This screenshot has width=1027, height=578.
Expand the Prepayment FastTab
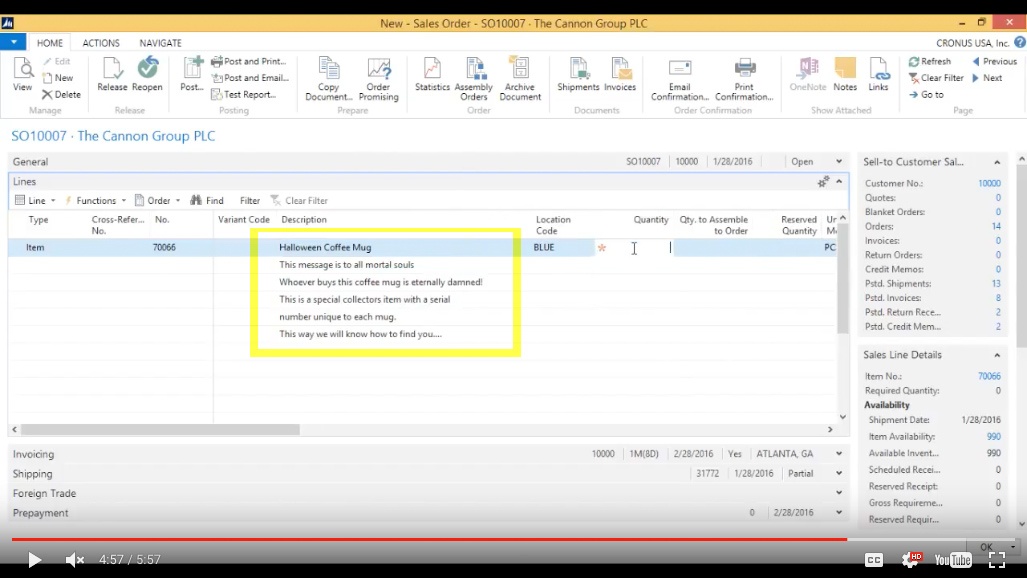pos(839,512)
